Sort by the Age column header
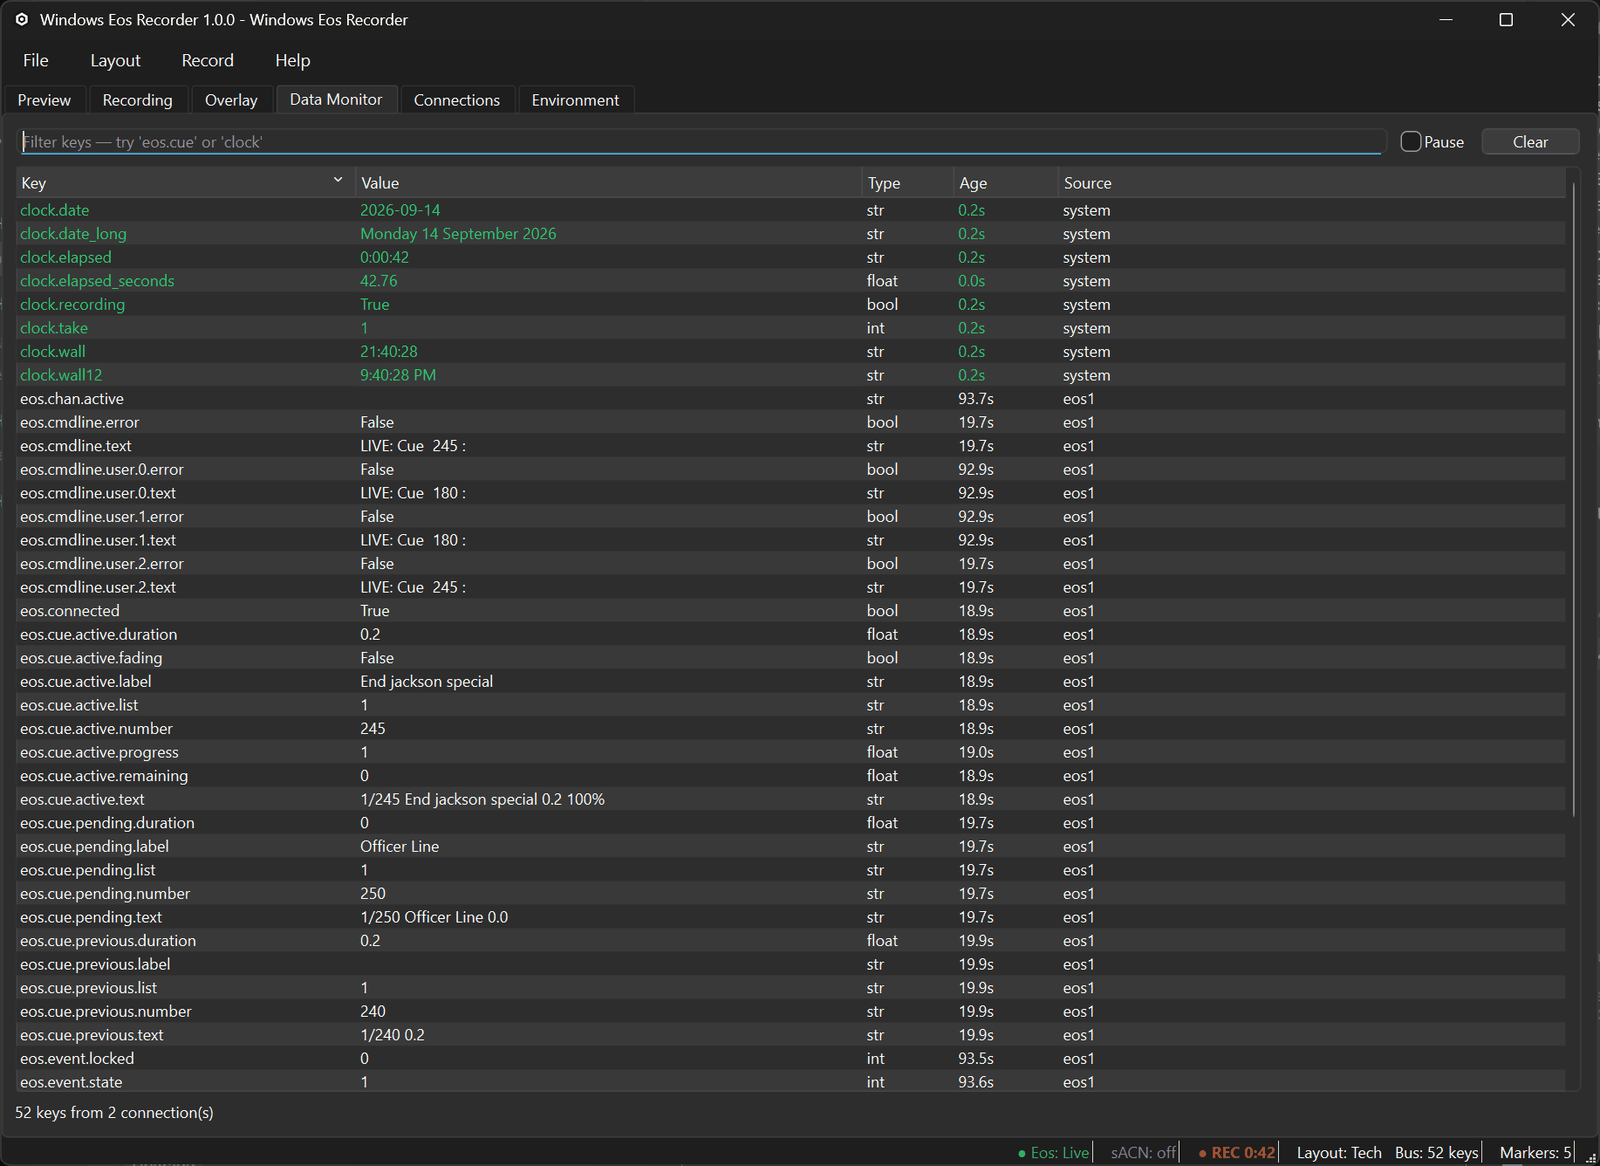Screen dimensions: 1600x1166 pos(1005,183)
